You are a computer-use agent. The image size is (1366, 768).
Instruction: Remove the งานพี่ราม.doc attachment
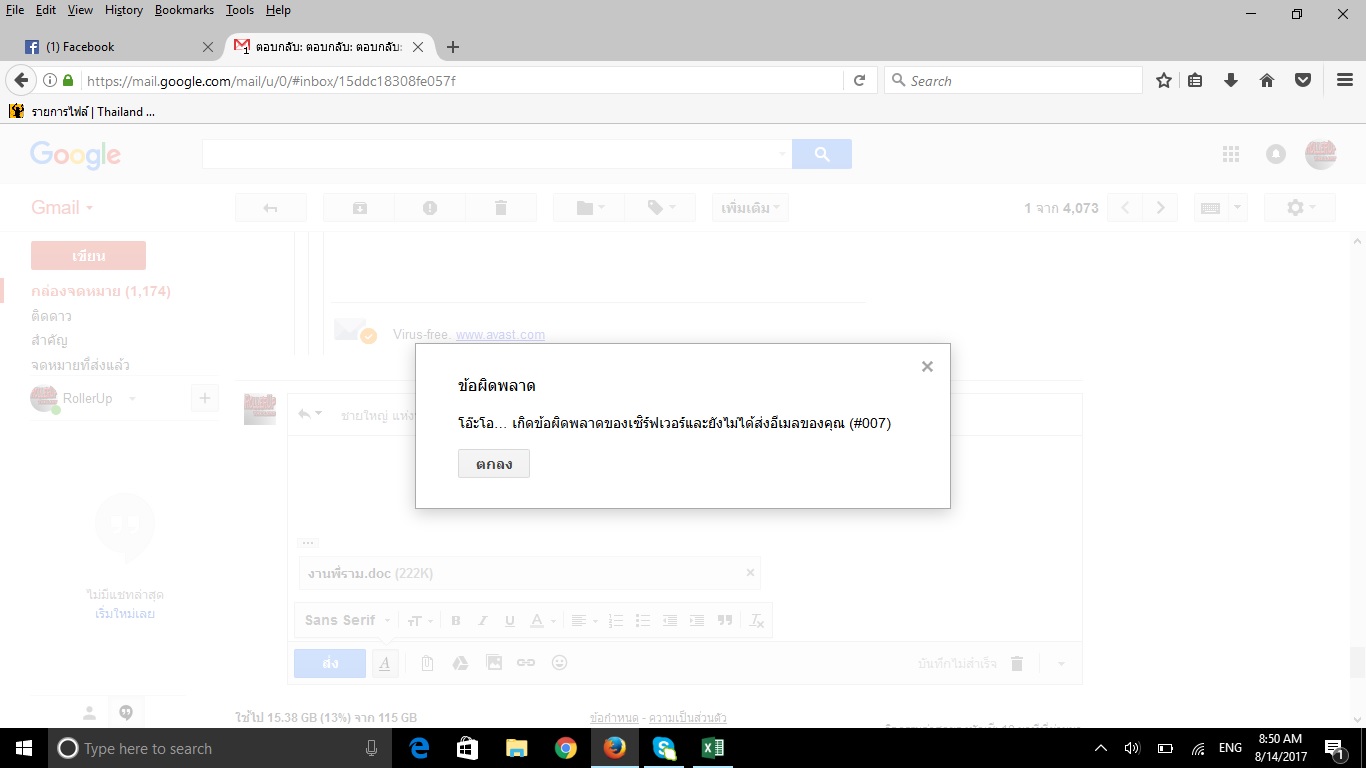pyautogui.click(x=750, y=573)
